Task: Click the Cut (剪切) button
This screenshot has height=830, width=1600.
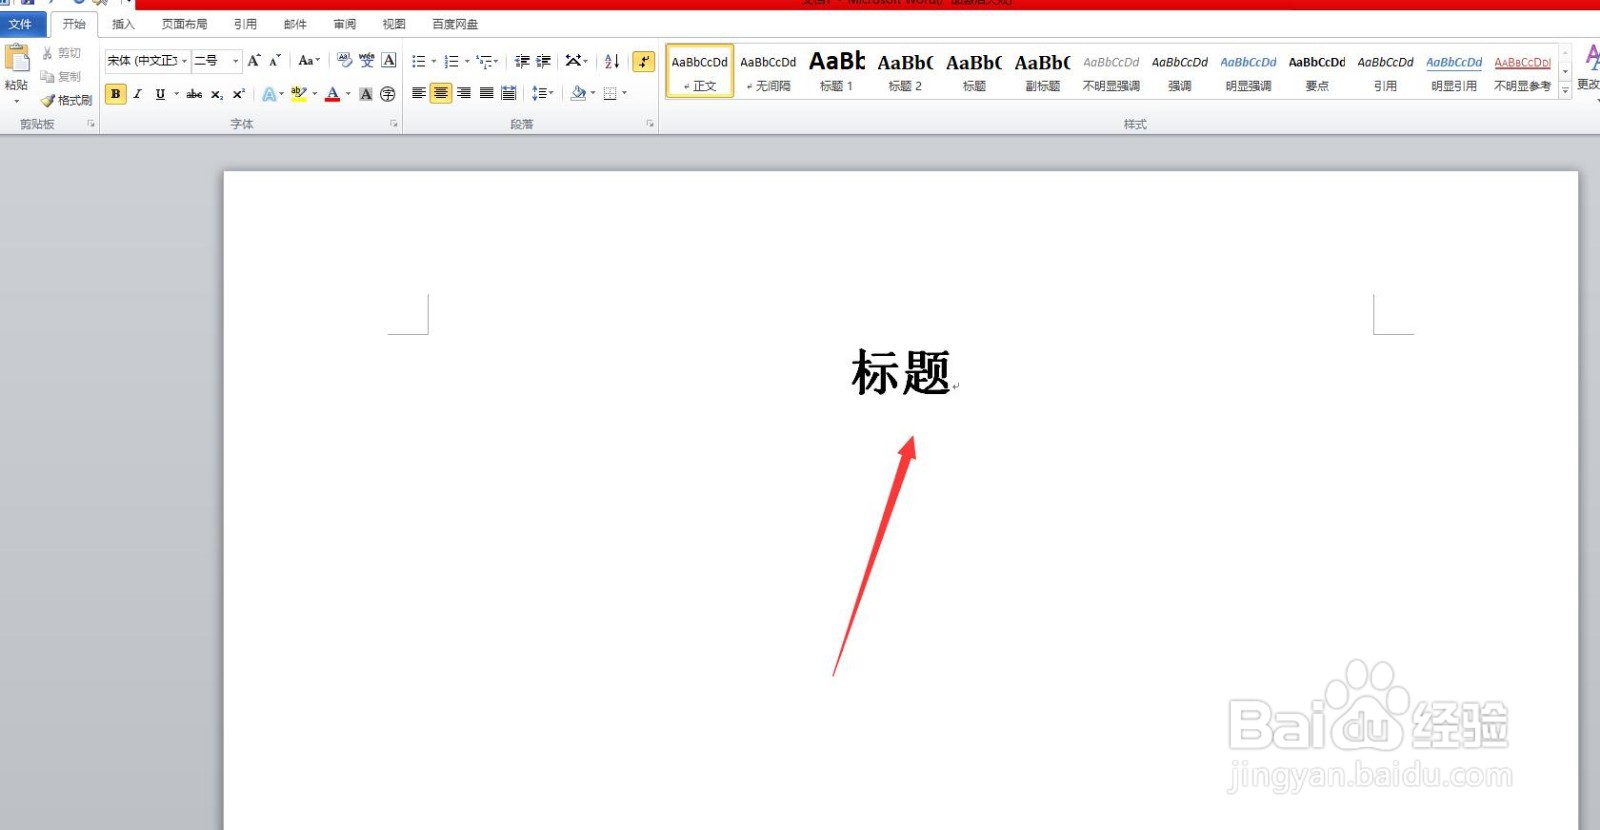Action: (x=61, y=53)
